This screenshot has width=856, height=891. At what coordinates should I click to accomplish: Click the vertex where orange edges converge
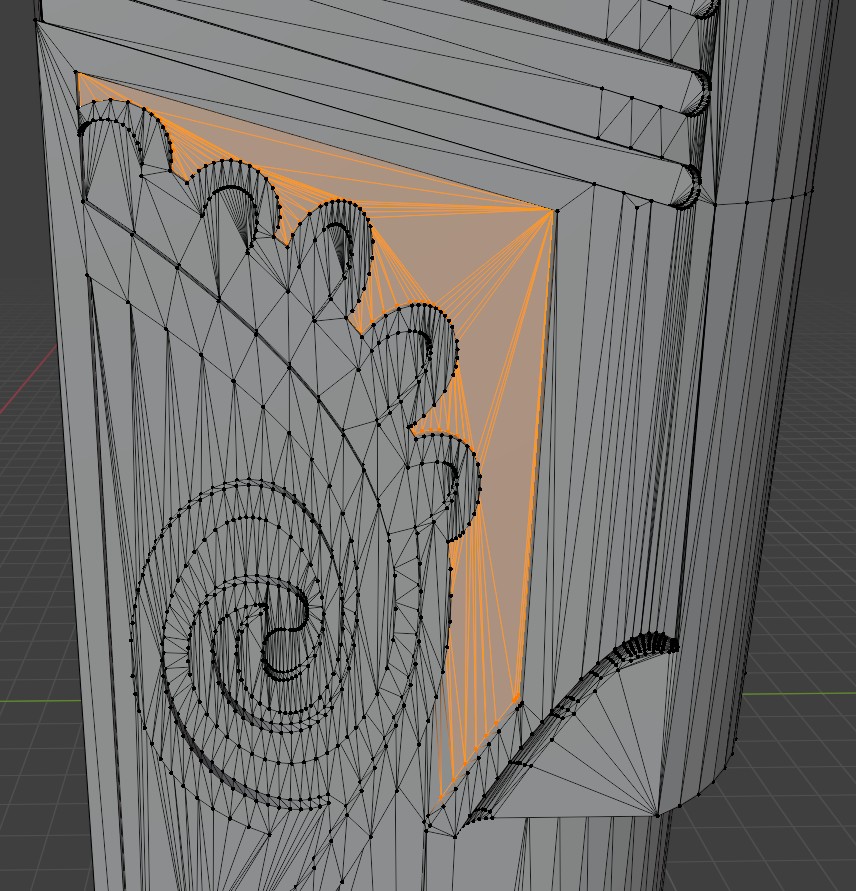click(x=552, y=211)
